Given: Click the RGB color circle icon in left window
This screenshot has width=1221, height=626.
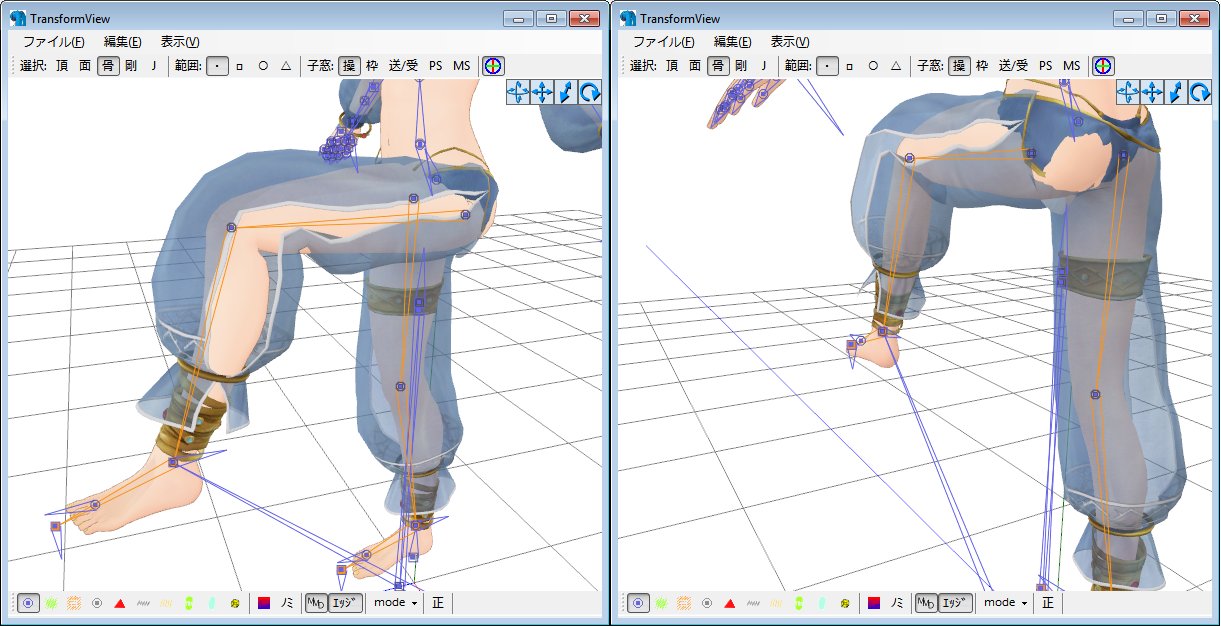Looking at the screenshot, I should pyautogui.click(x=493, y=66).
